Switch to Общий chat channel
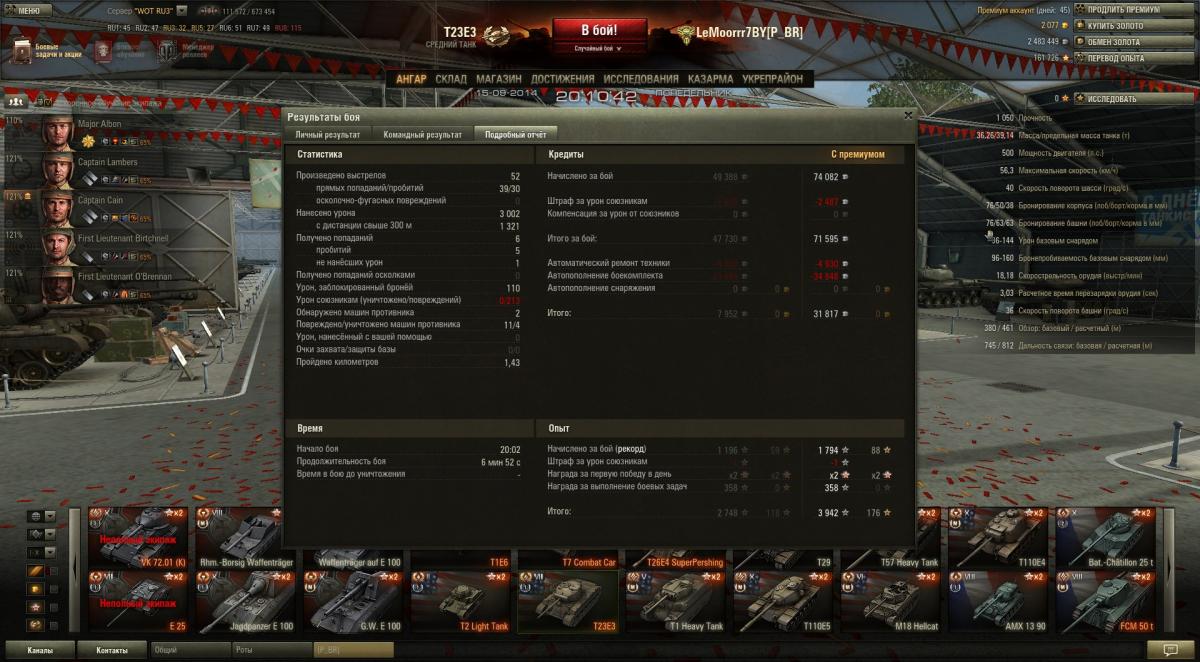Viewport: 1200px width, 662px height. coord(189,650)
